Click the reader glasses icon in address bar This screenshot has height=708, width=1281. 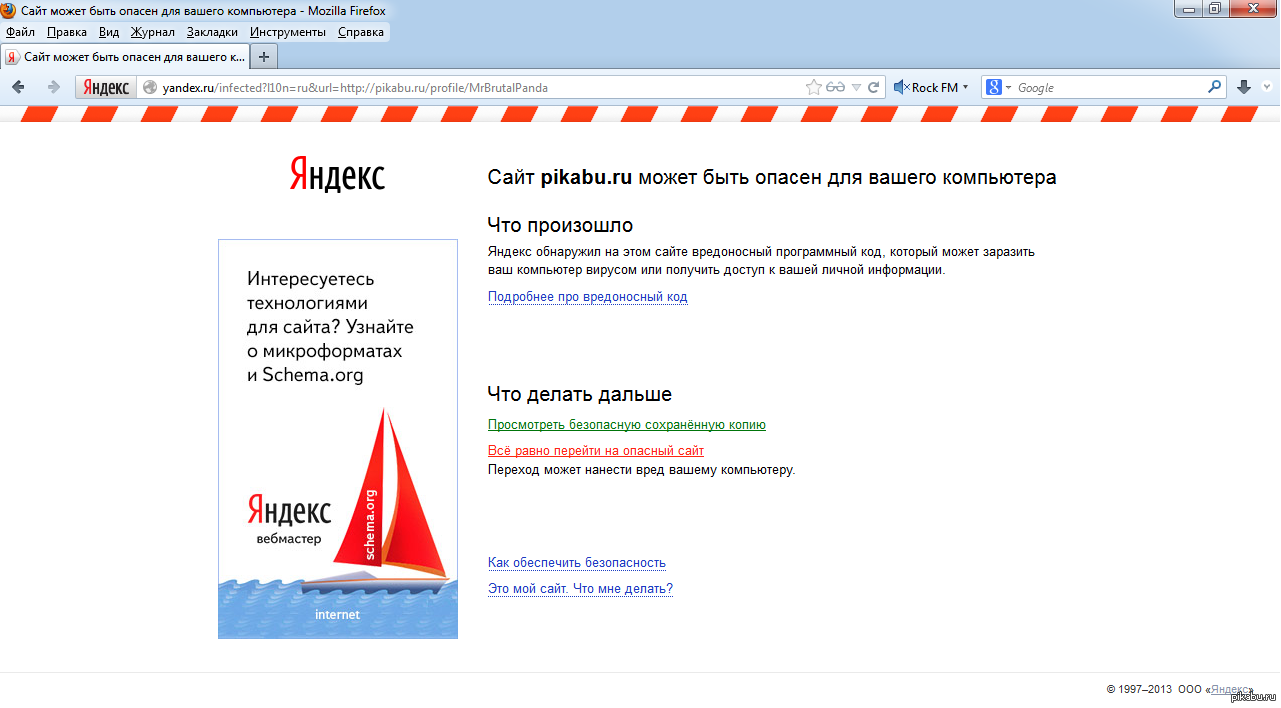tap(836, 87)
